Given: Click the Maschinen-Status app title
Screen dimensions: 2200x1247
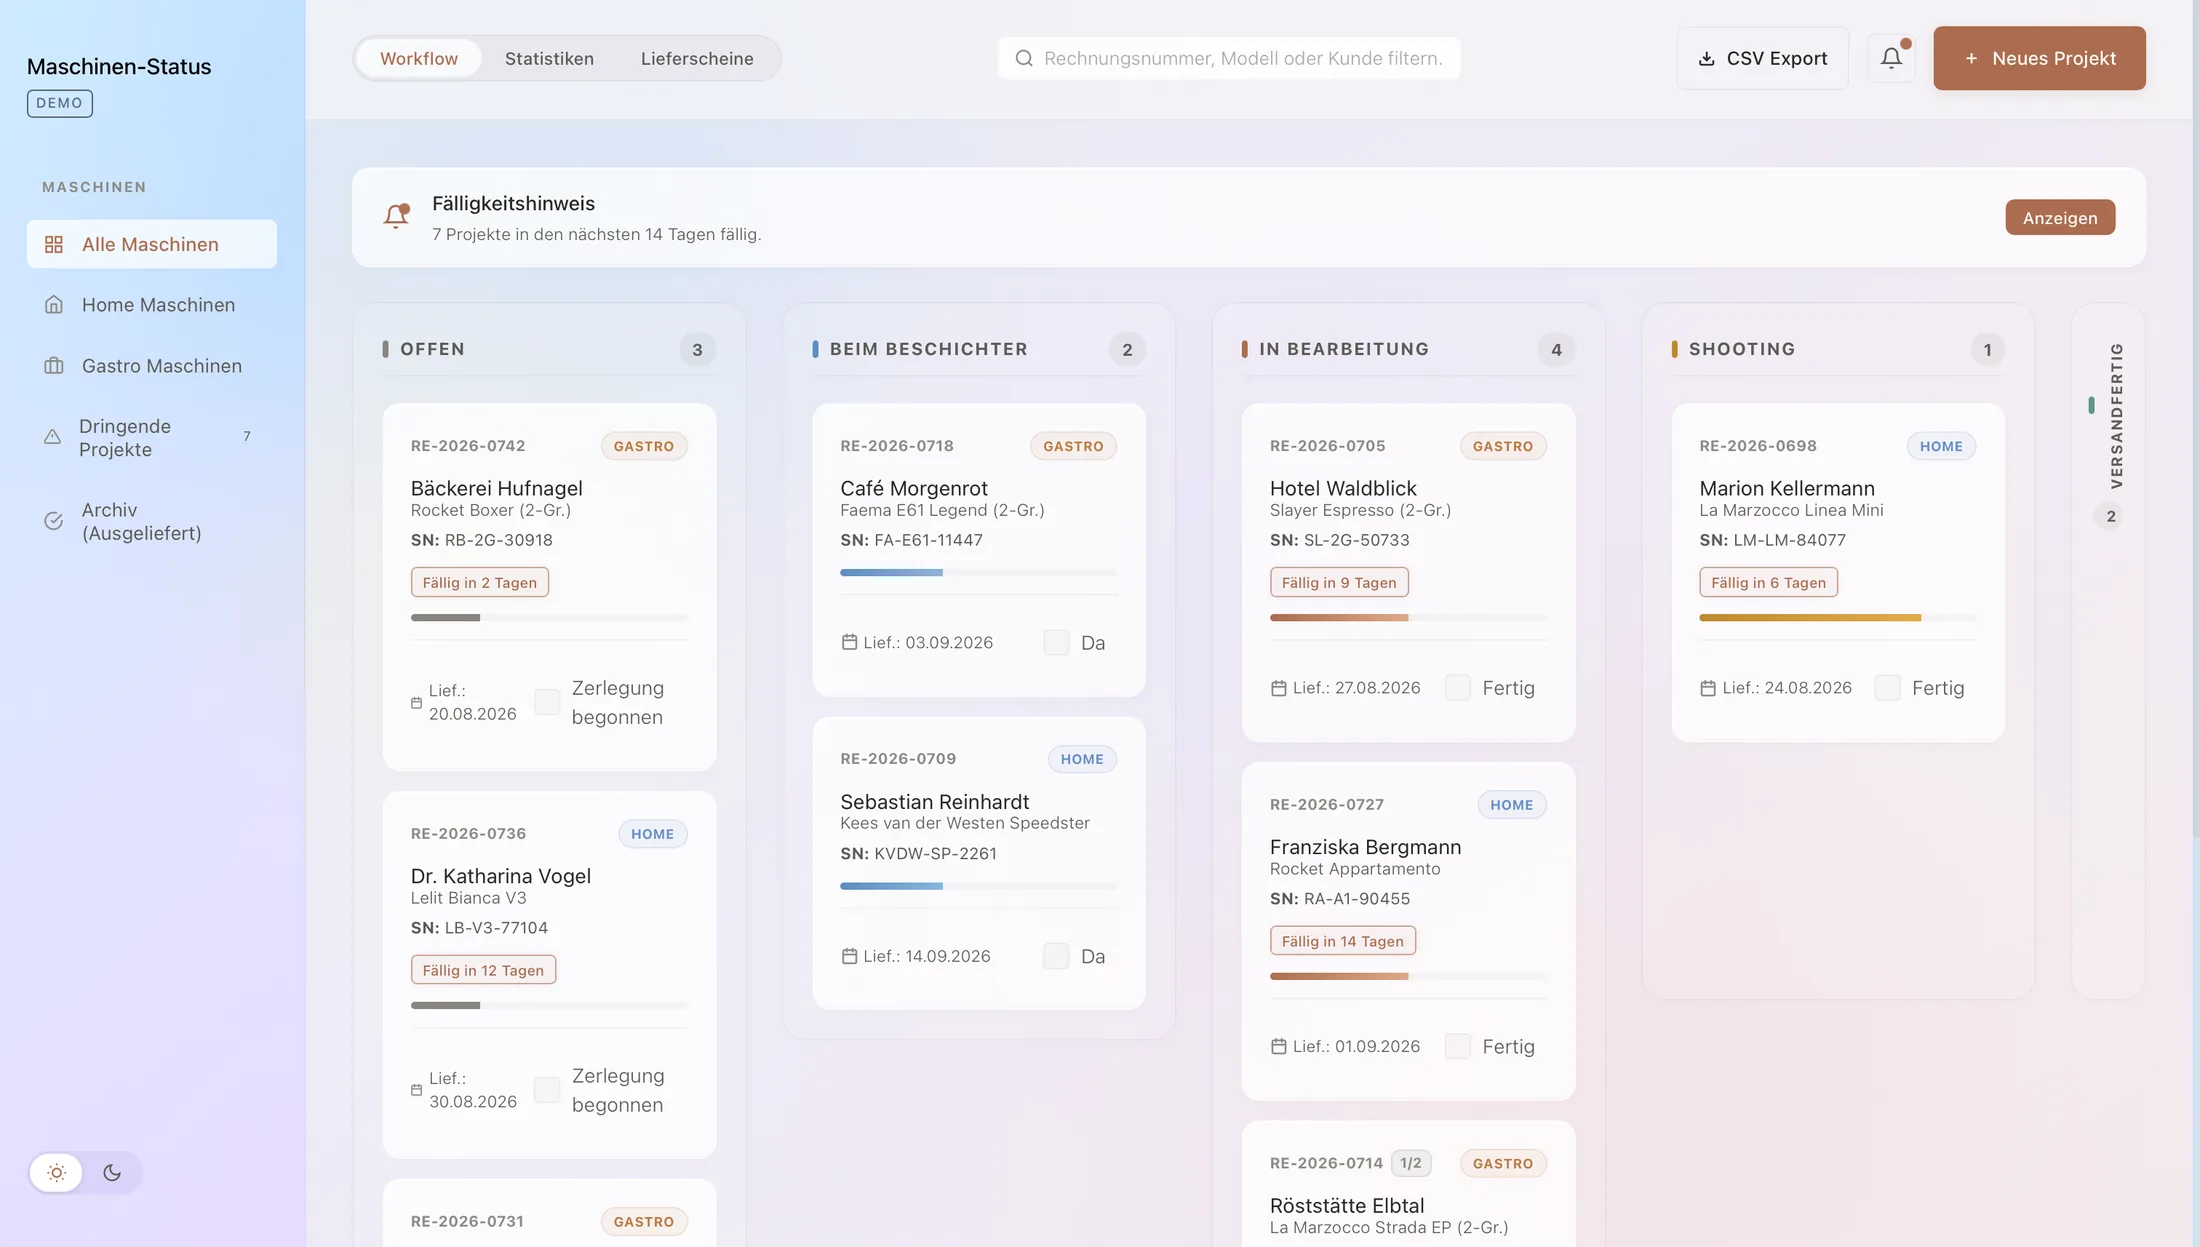Looking at the screenshot, I should click(x=119, y=66).
